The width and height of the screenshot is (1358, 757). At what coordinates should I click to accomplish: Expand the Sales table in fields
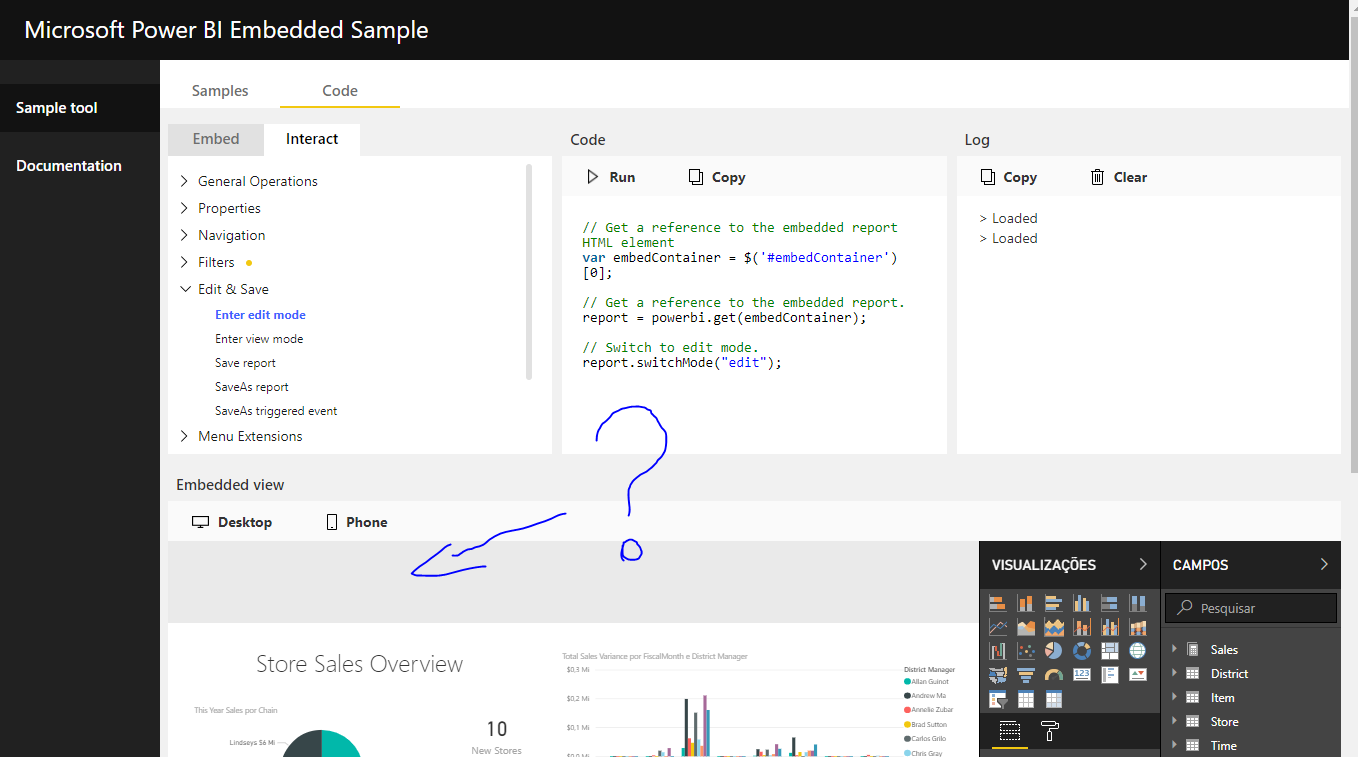[1175, 650]
